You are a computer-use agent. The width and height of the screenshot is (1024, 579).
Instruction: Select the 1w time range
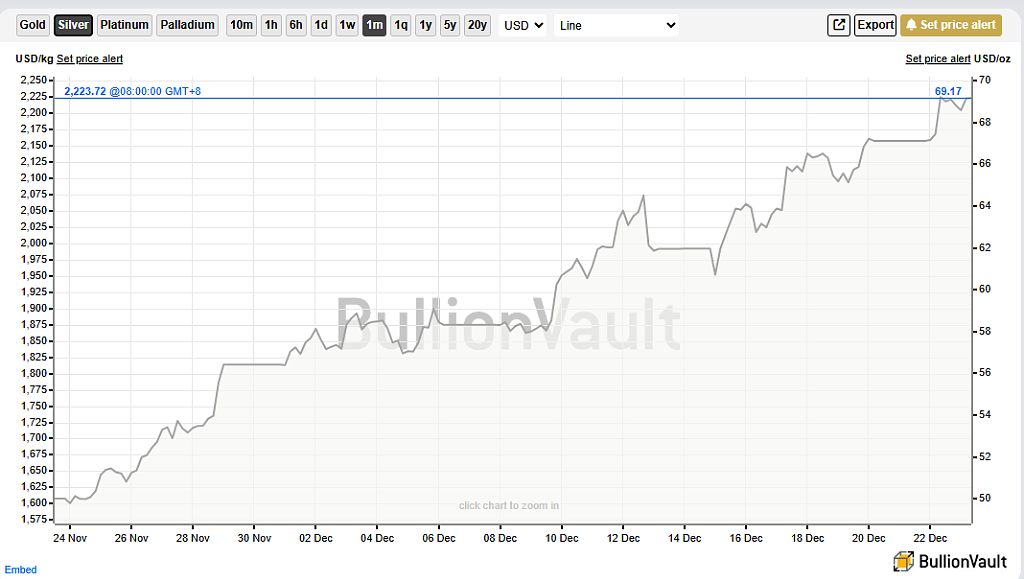347,25
